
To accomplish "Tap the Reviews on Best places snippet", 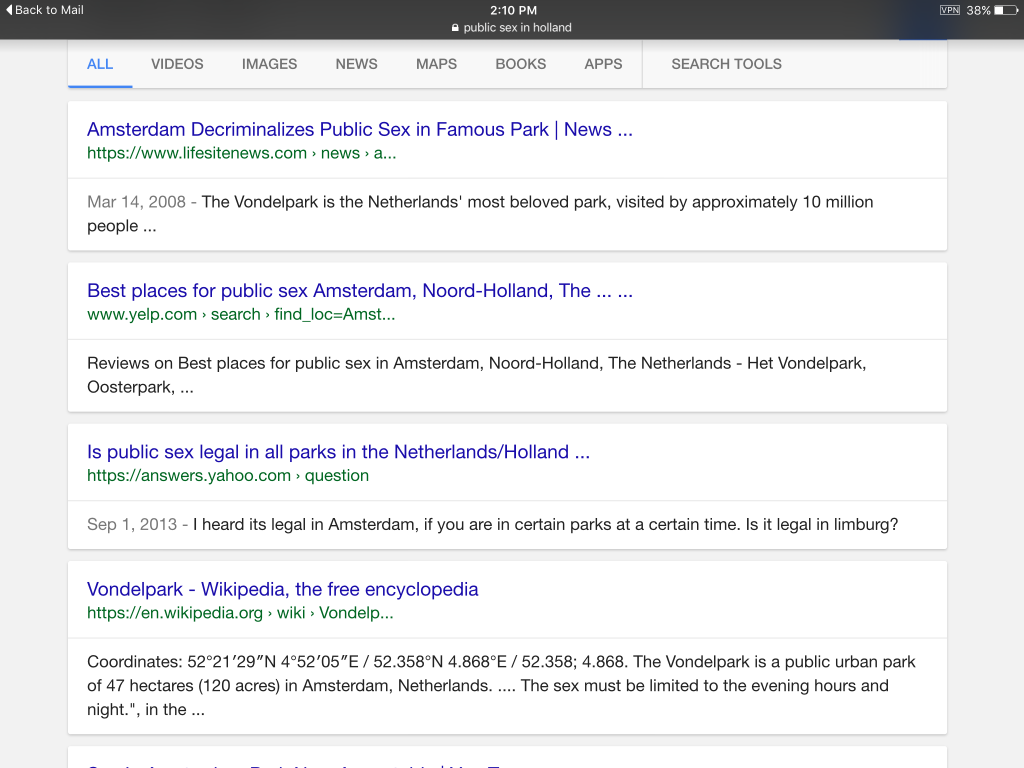I will tap(477, 375).
